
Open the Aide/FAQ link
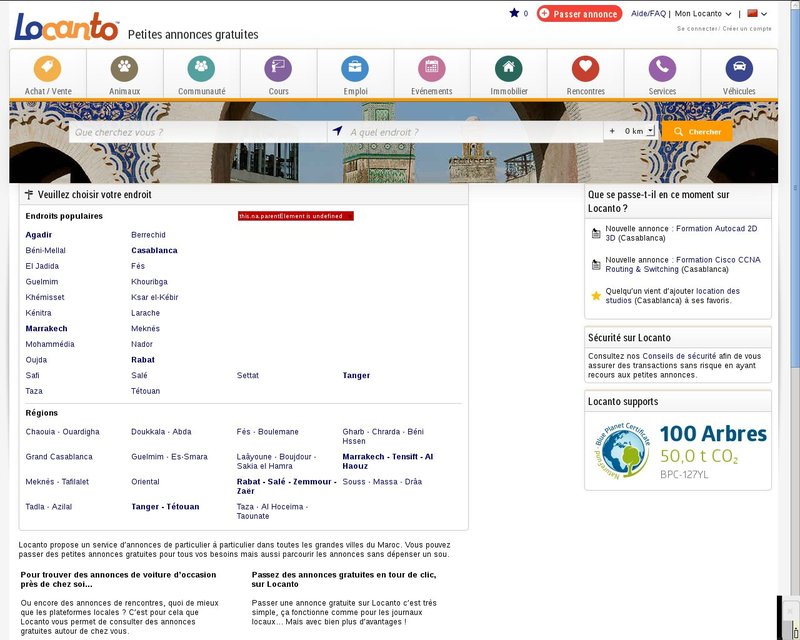tap(648, 14)
